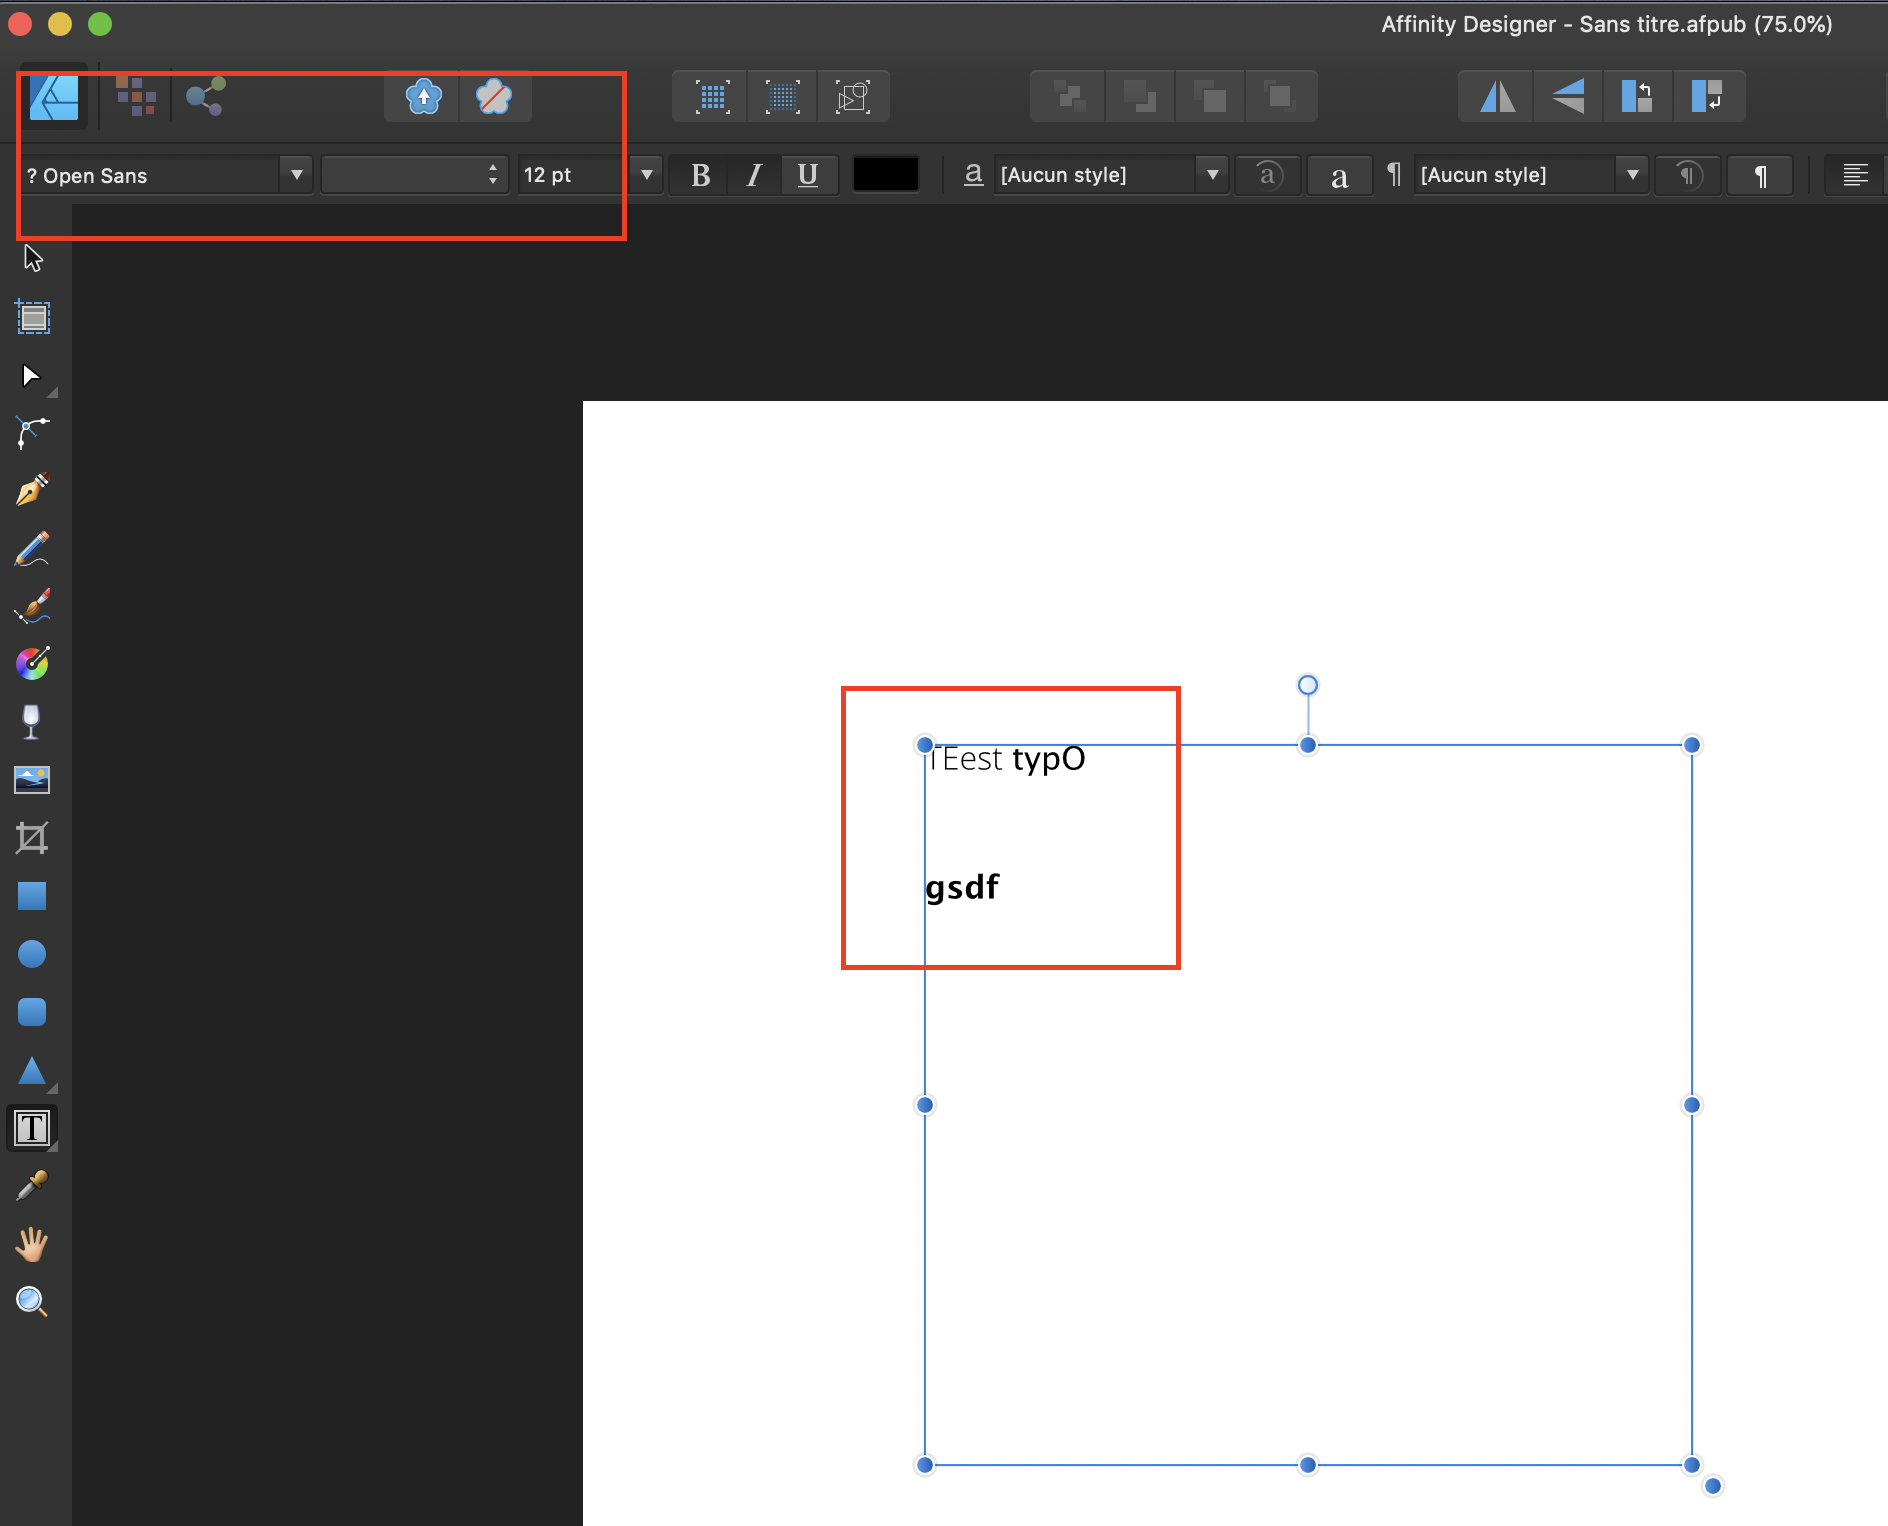Click the revert defaults crossed-out icon
Viewport: 1888px width, 1526px height.
(x=494, y=97)
